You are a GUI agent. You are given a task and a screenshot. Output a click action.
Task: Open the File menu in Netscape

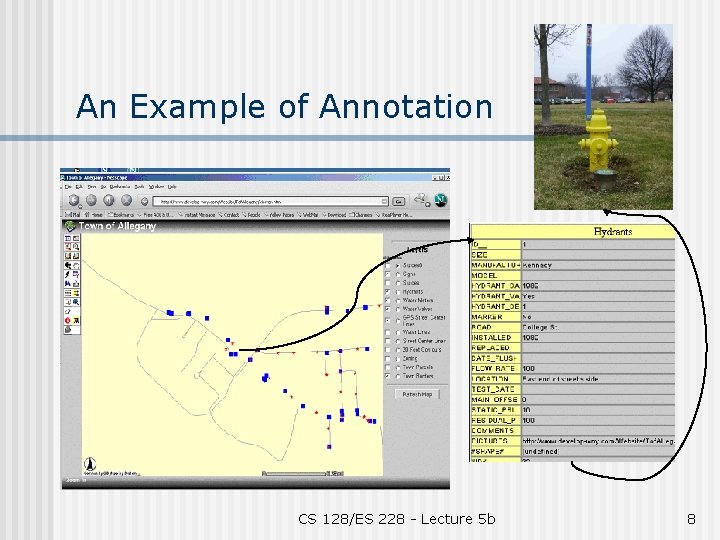68,187
